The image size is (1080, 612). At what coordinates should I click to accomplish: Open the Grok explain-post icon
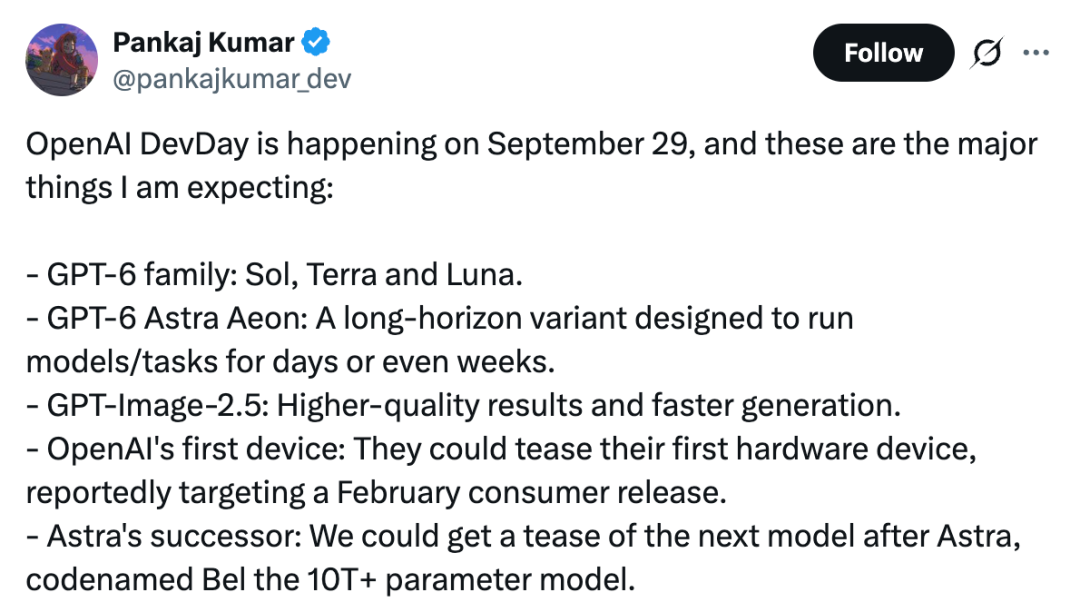986,52
